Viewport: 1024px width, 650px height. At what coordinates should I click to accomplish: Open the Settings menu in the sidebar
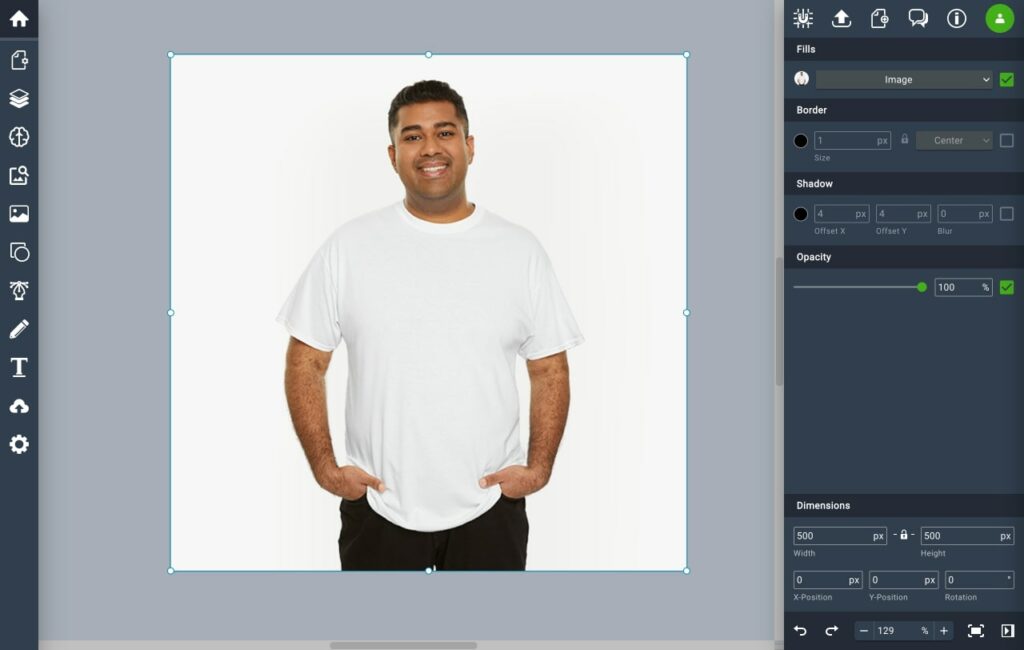[18, 443]
